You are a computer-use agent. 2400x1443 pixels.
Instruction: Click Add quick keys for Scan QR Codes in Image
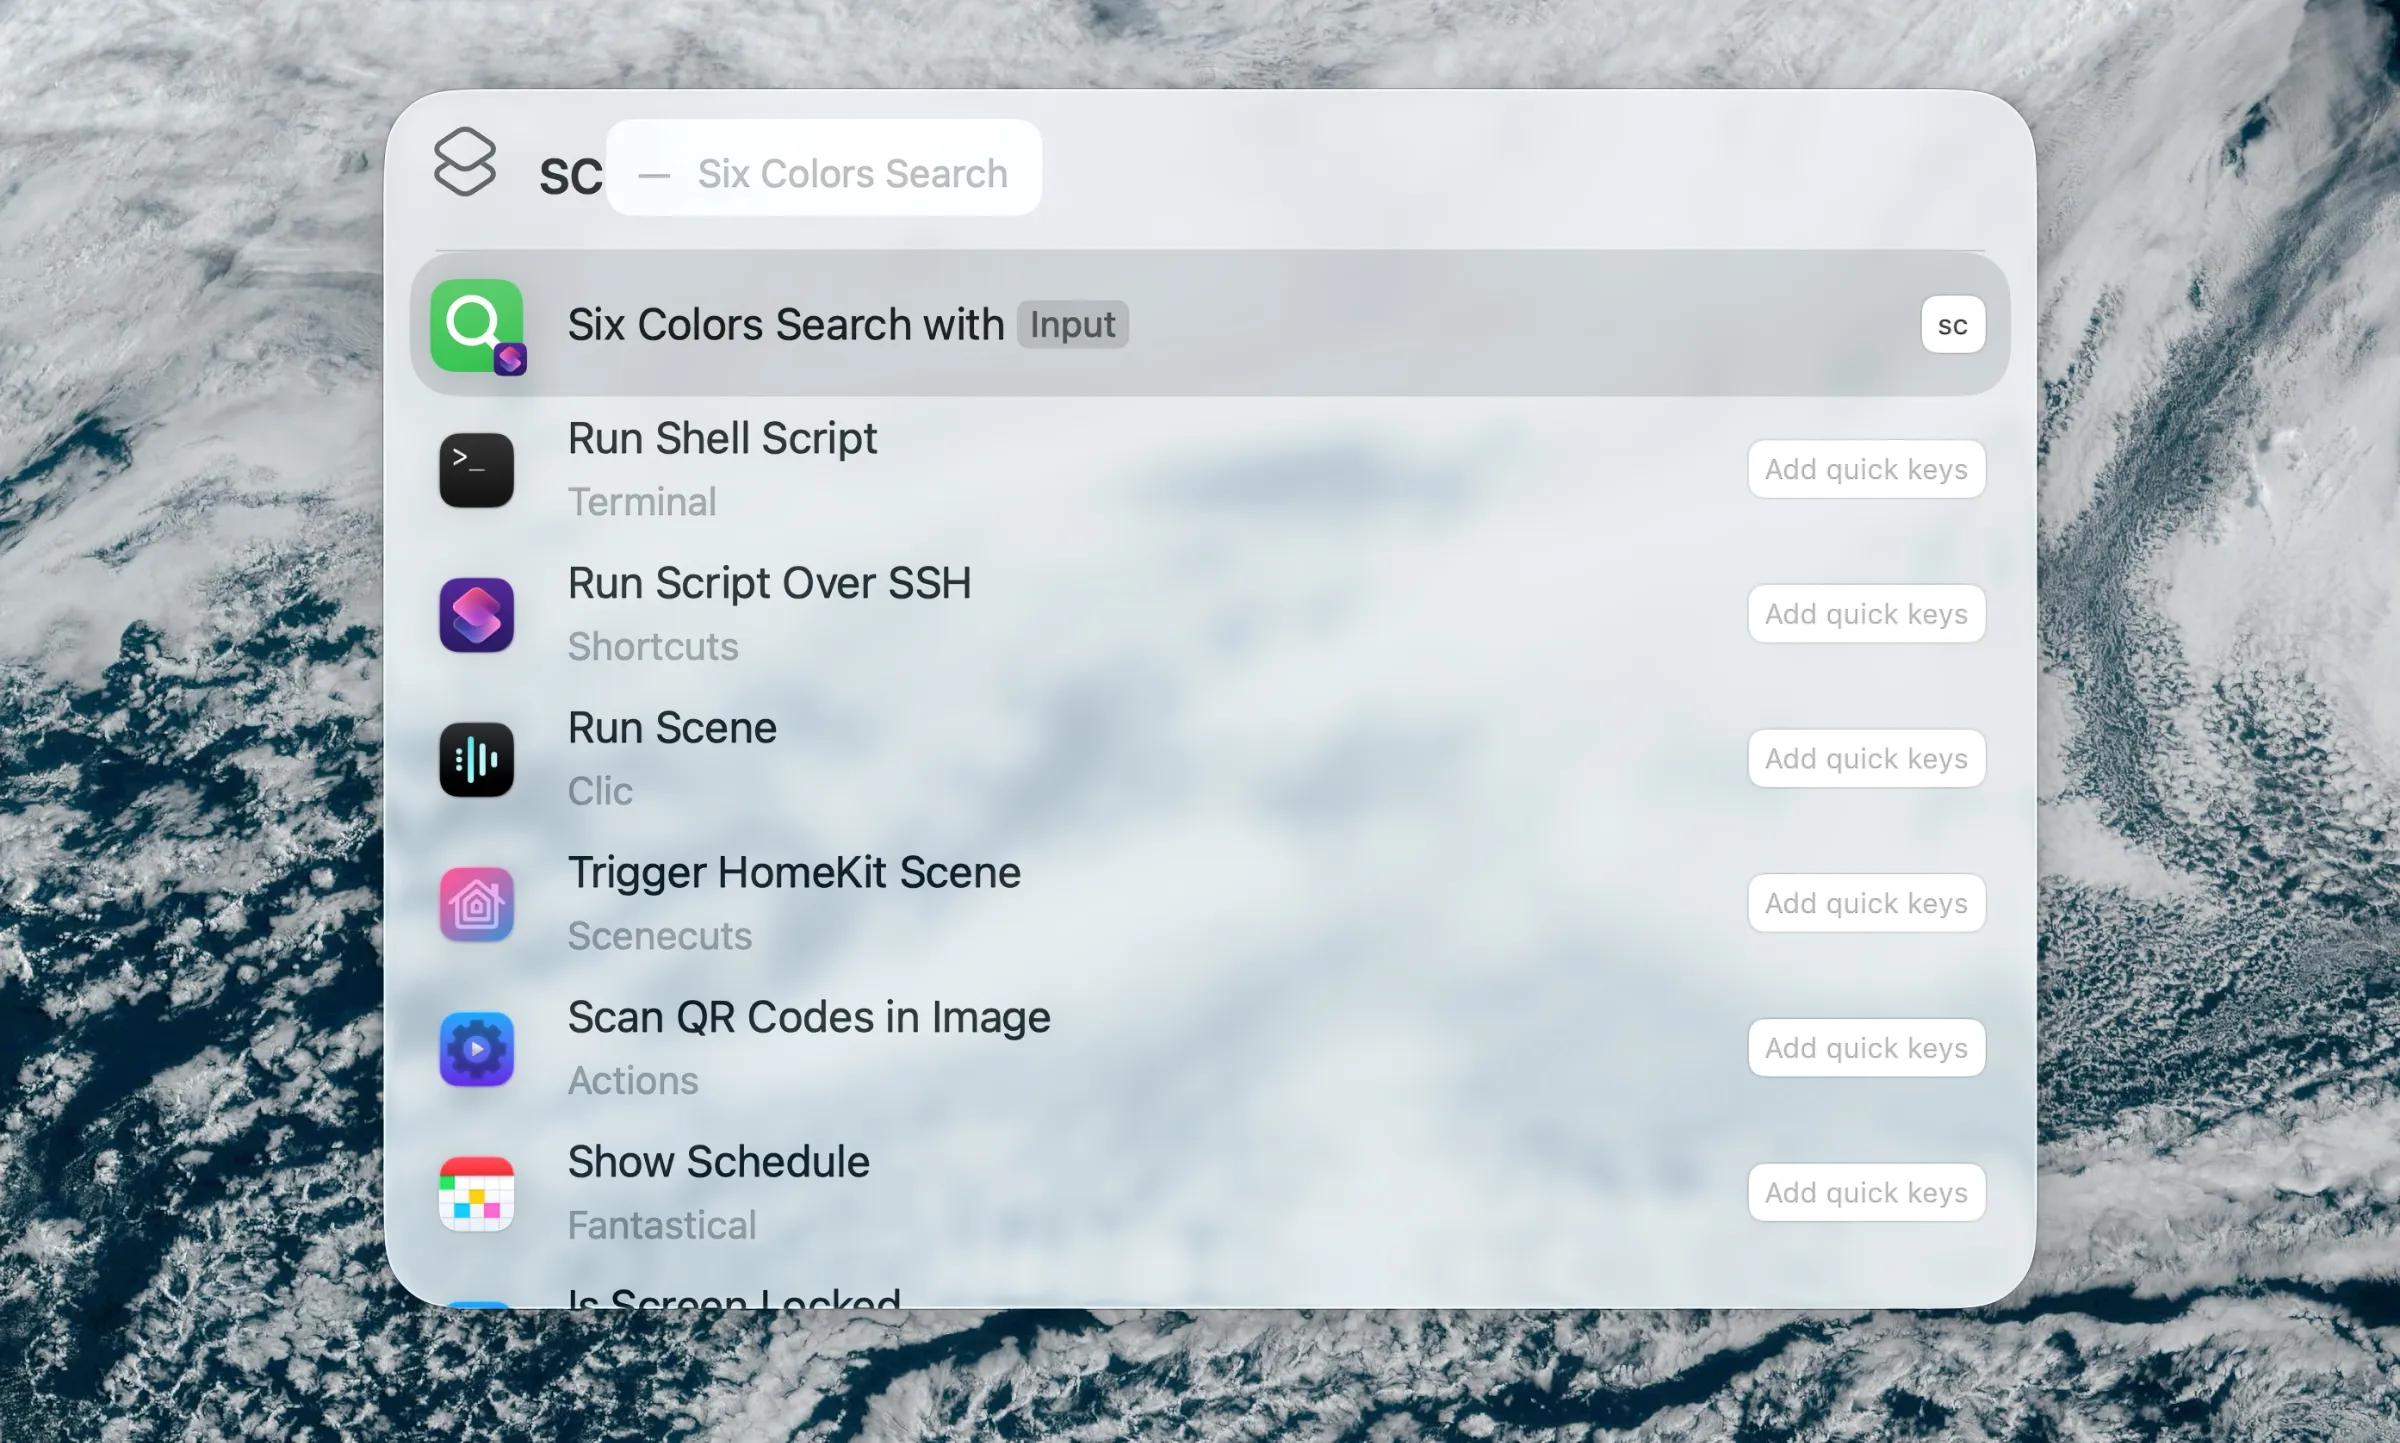pyautogui.click(x=1866, y=1047)
